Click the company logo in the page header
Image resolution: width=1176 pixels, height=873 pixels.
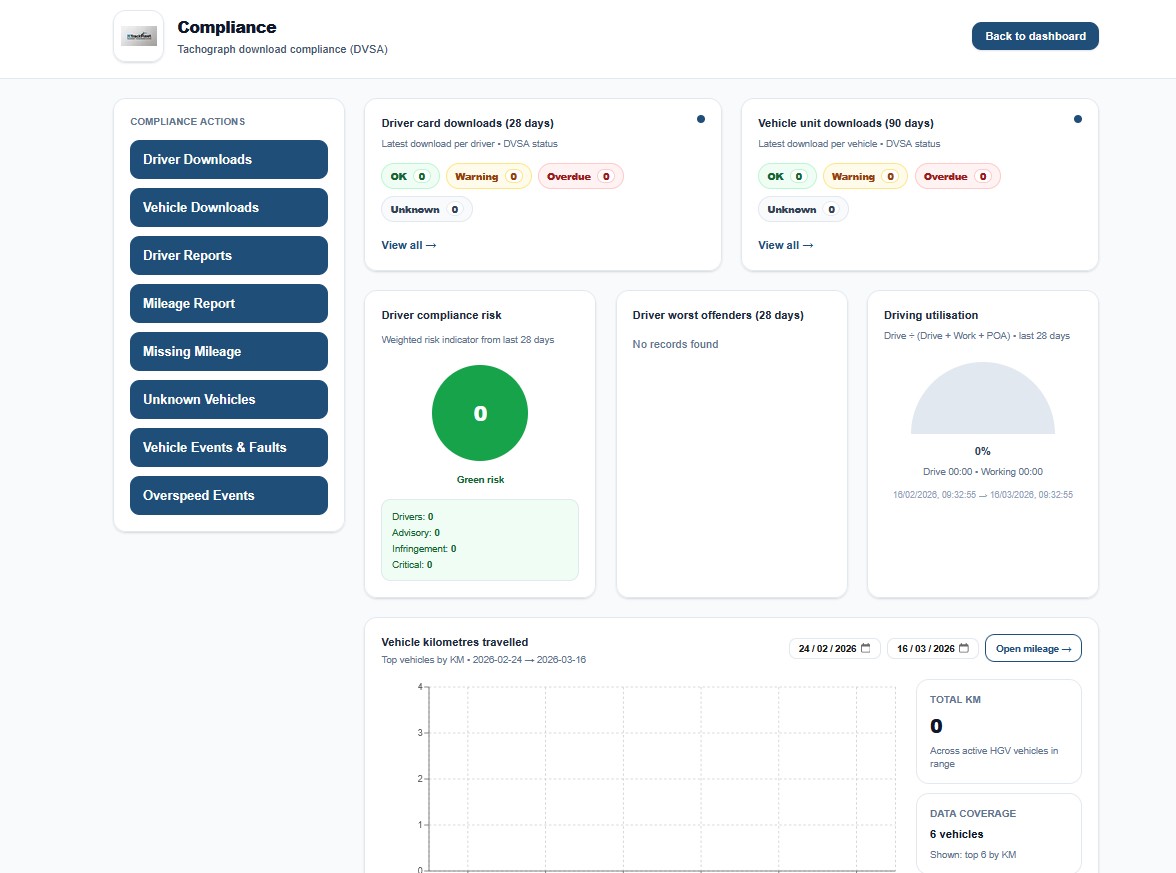(138, 36)
